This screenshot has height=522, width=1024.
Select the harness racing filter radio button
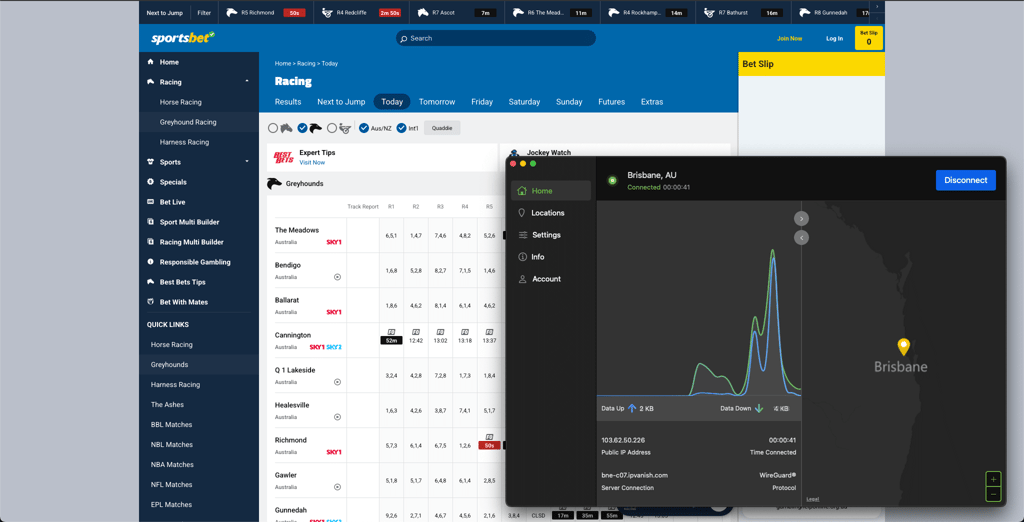[x=332, y=128]
